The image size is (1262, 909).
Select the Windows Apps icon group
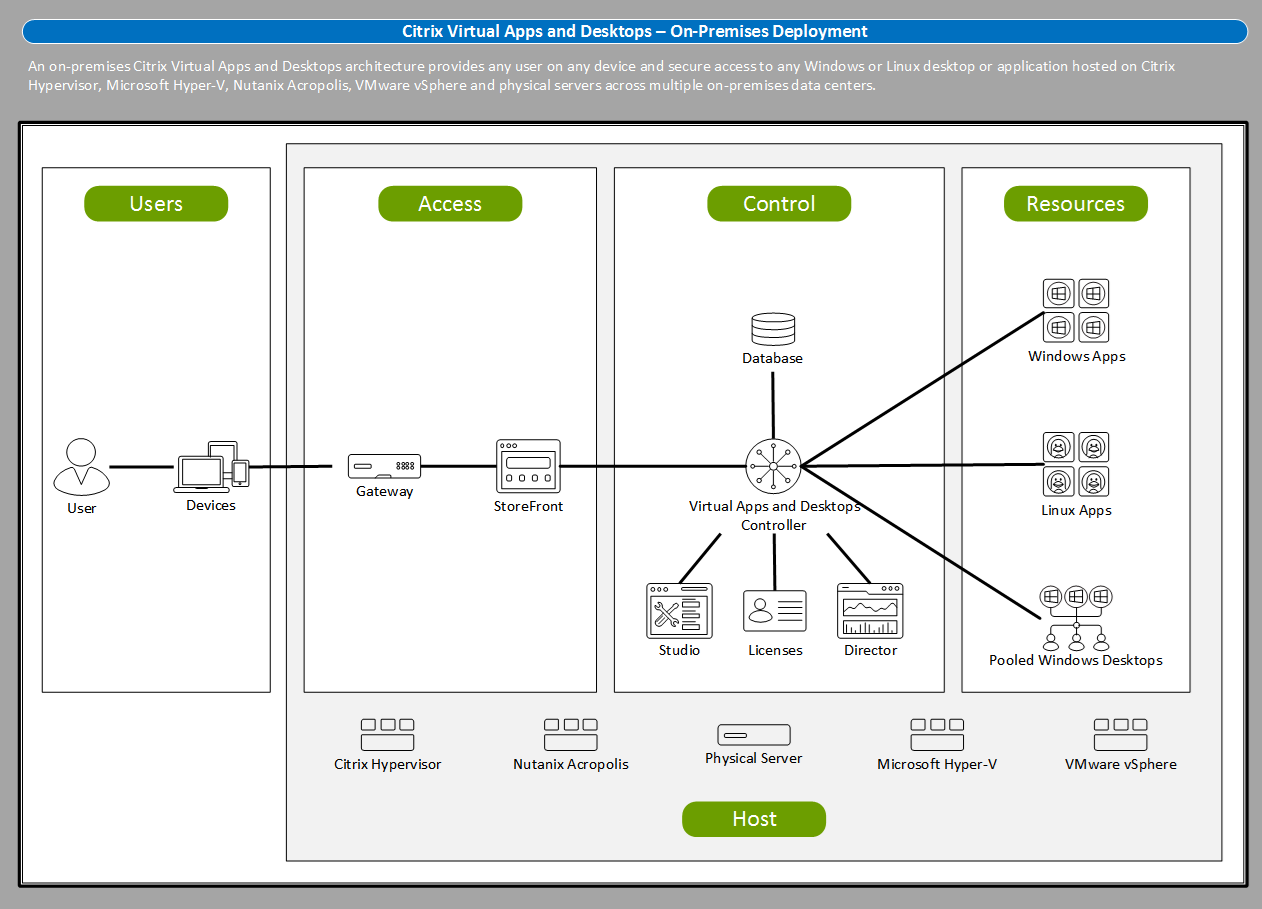1077,311
